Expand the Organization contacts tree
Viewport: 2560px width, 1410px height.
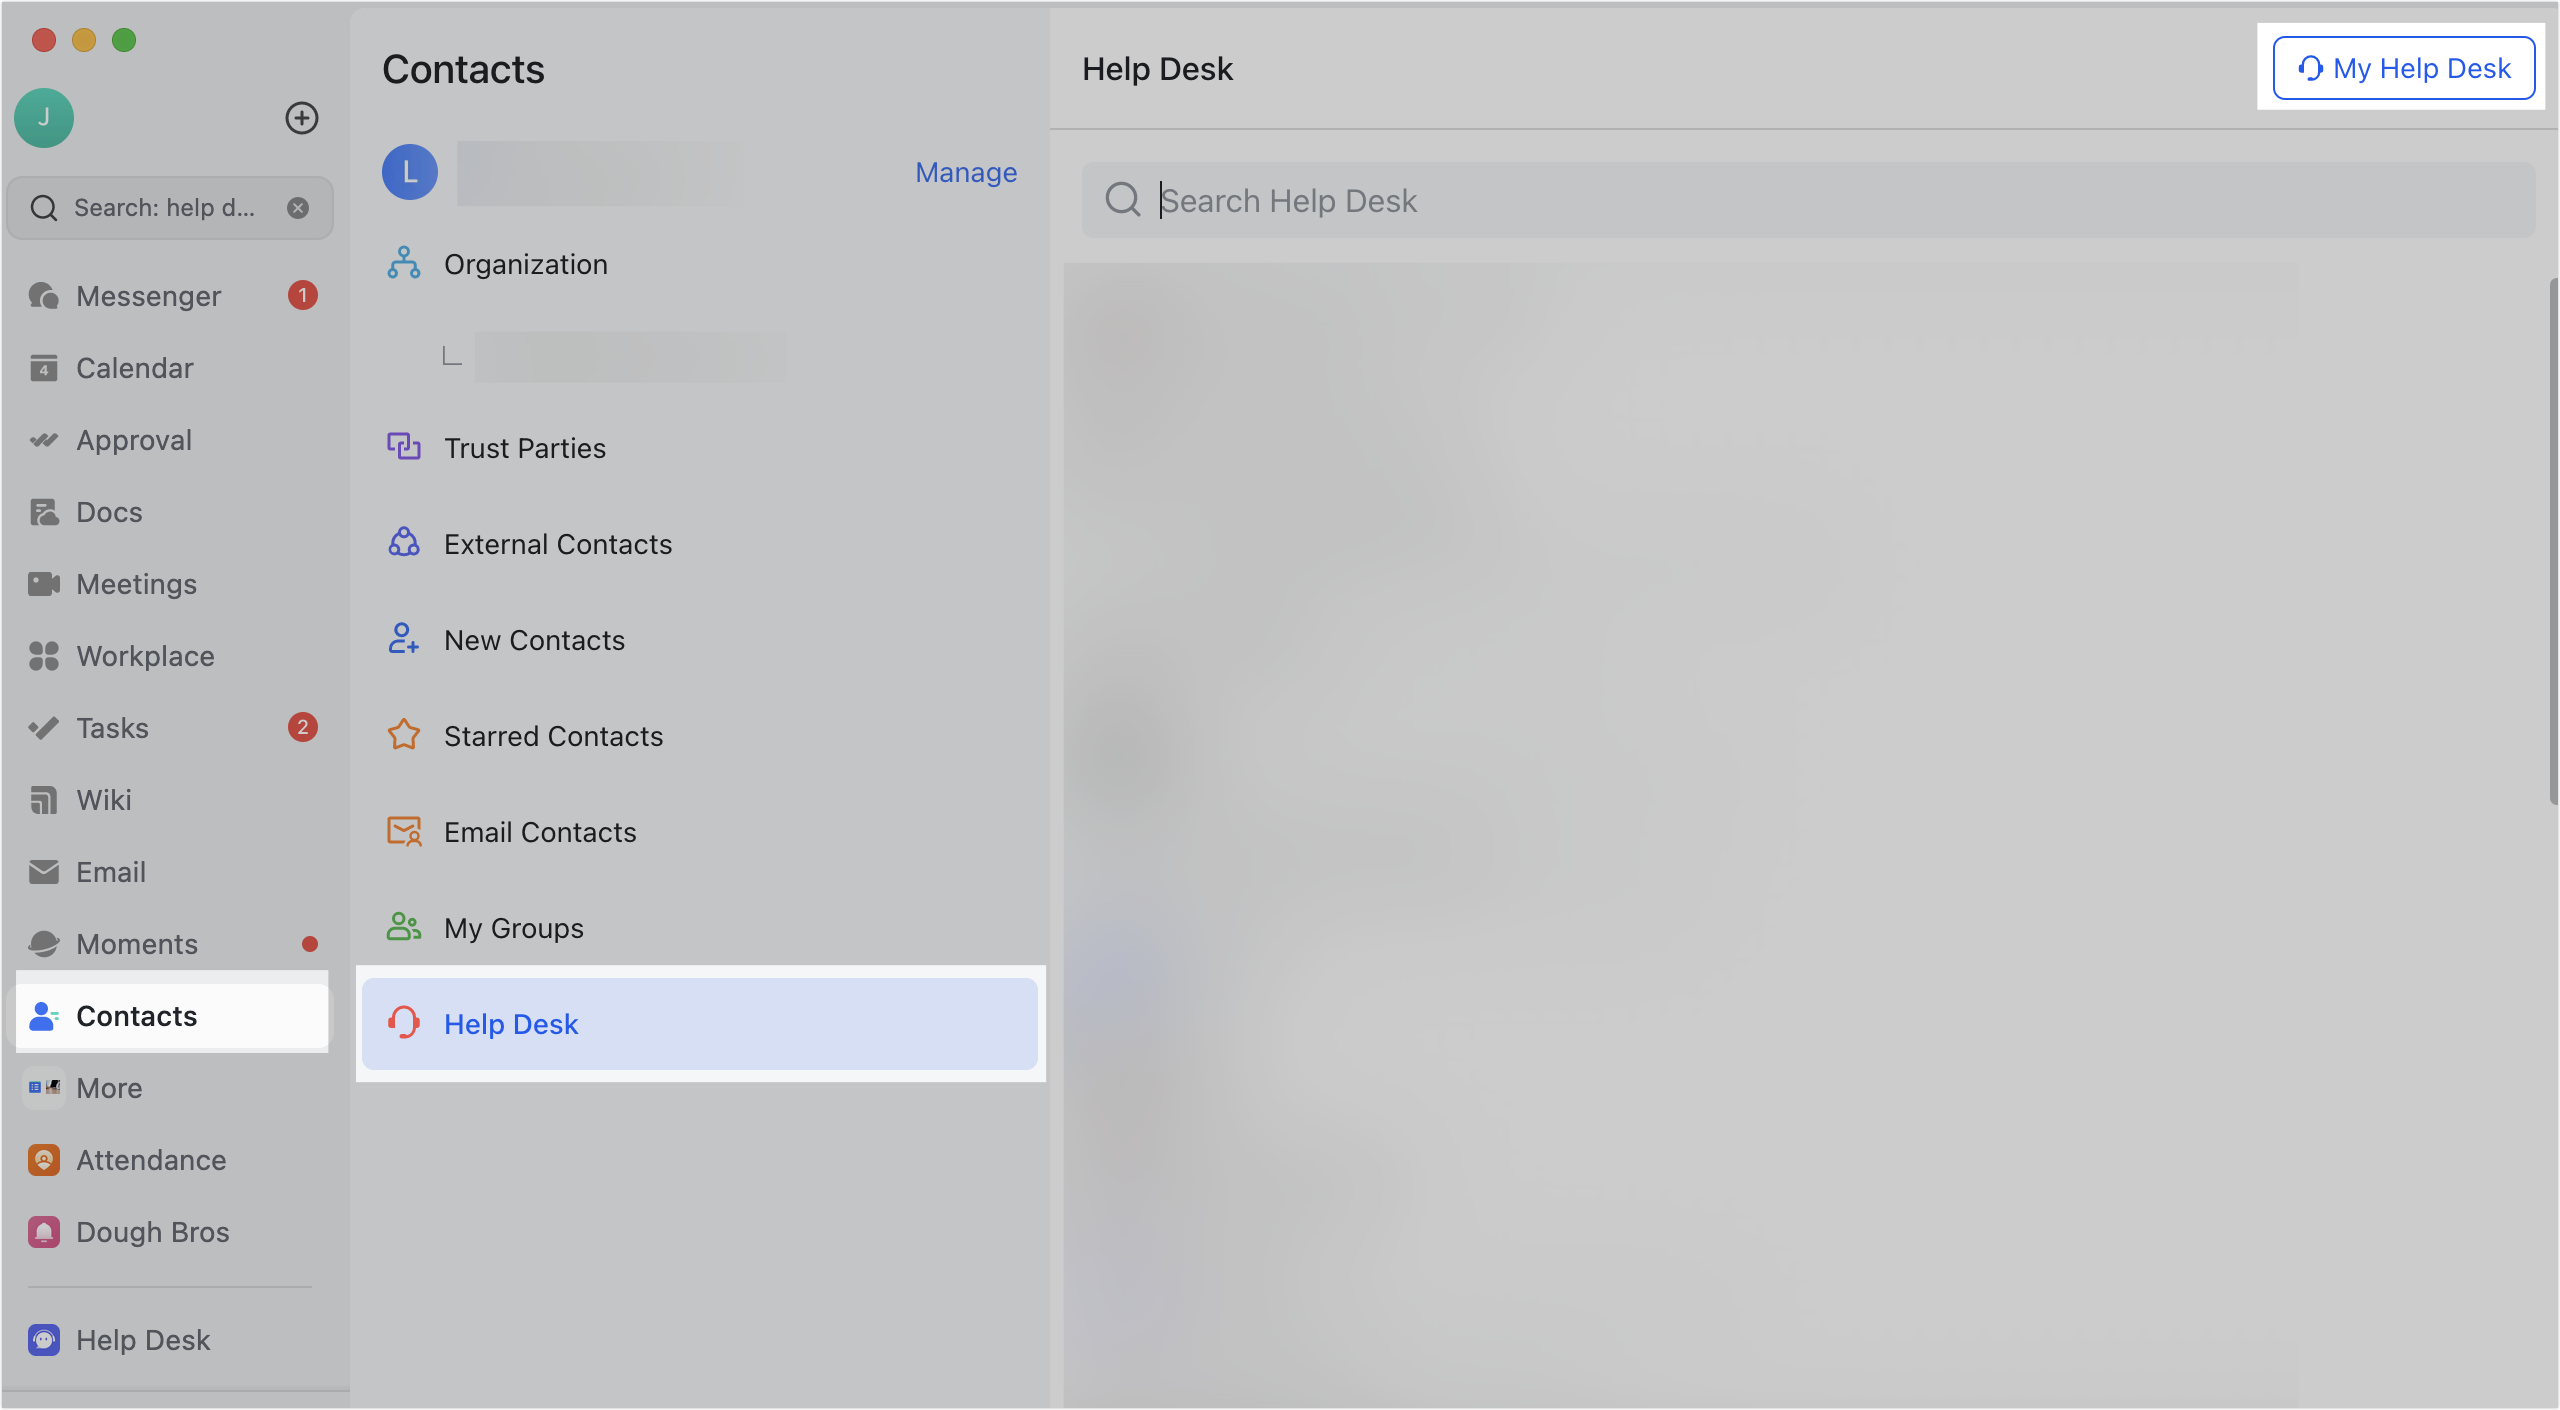tap(525, 263)
